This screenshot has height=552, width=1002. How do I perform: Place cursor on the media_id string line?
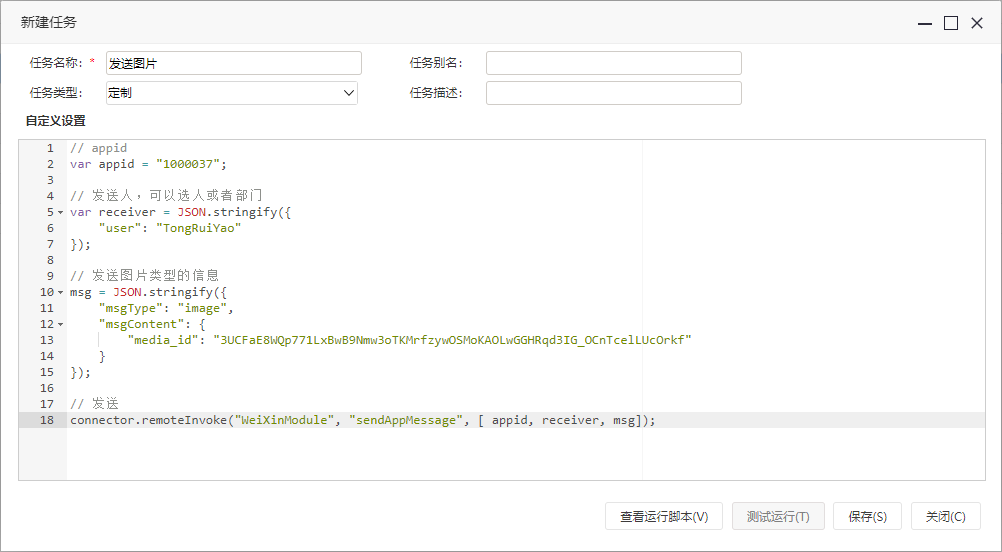(x=409, y=340)
